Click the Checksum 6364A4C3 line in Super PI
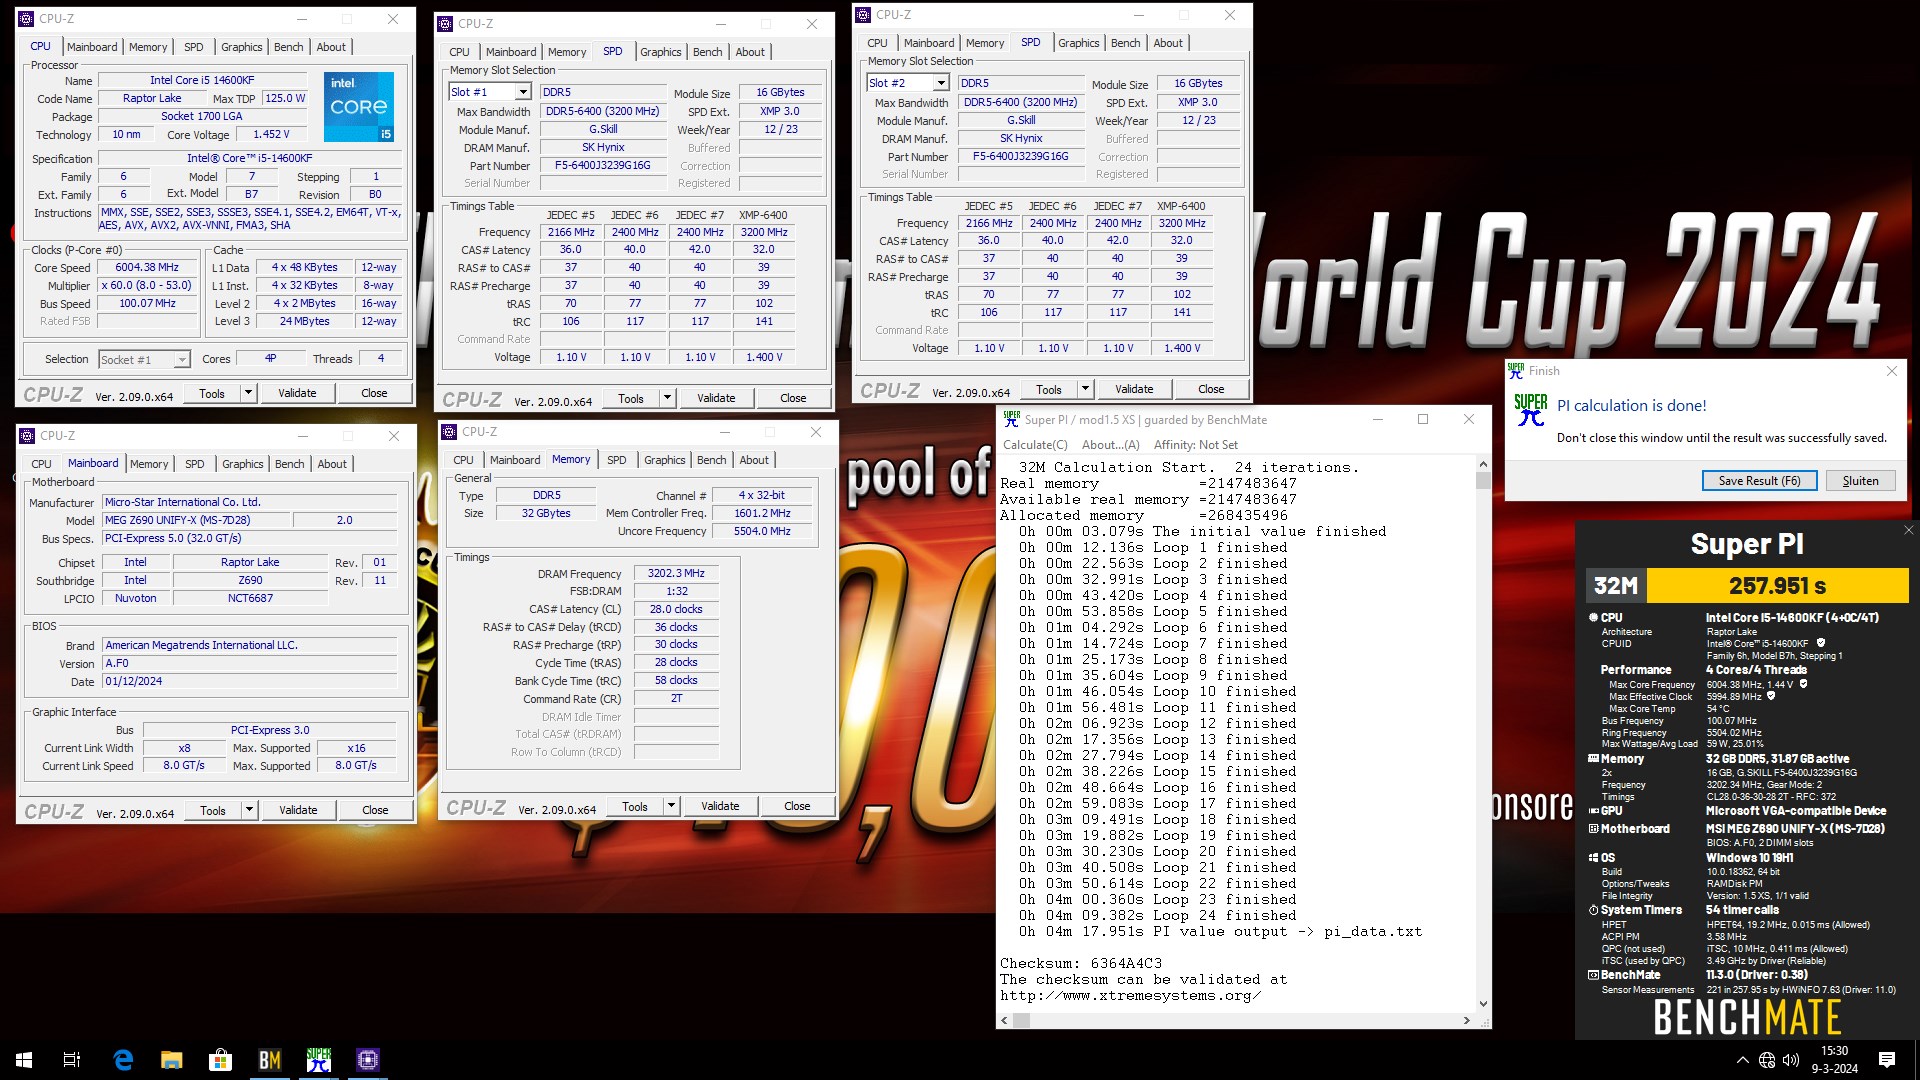 1081,964
